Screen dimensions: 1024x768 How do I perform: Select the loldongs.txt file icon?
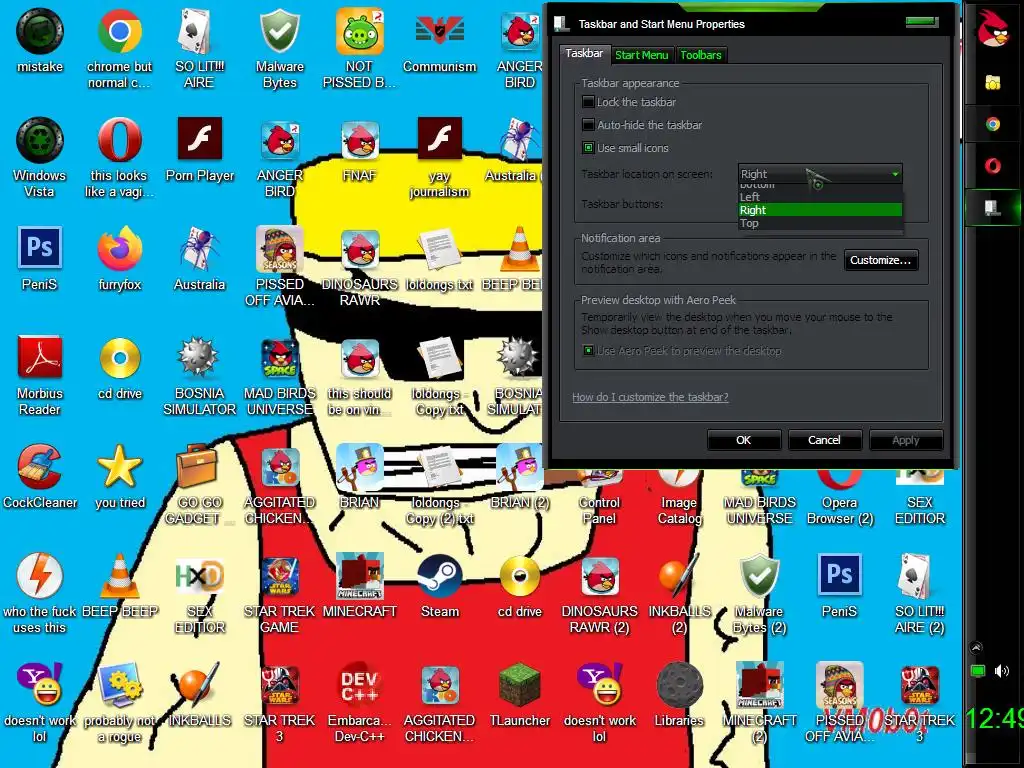(x=440, y=249)
